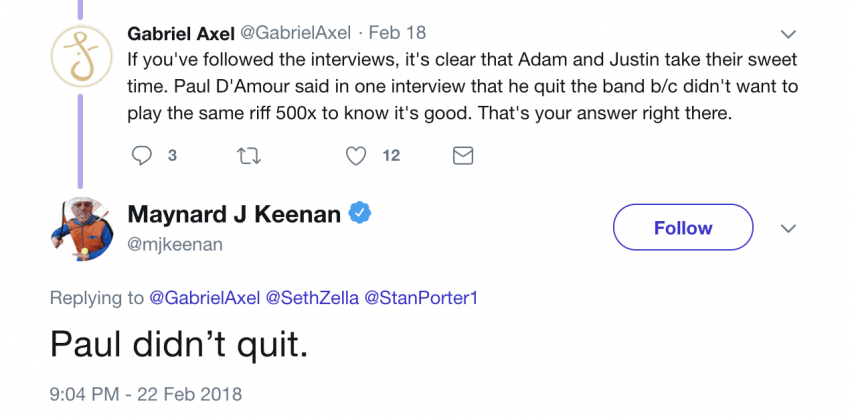Visit the @mjkeenan handle link
This screenshot has width=850, height=418.
[175, 243]
